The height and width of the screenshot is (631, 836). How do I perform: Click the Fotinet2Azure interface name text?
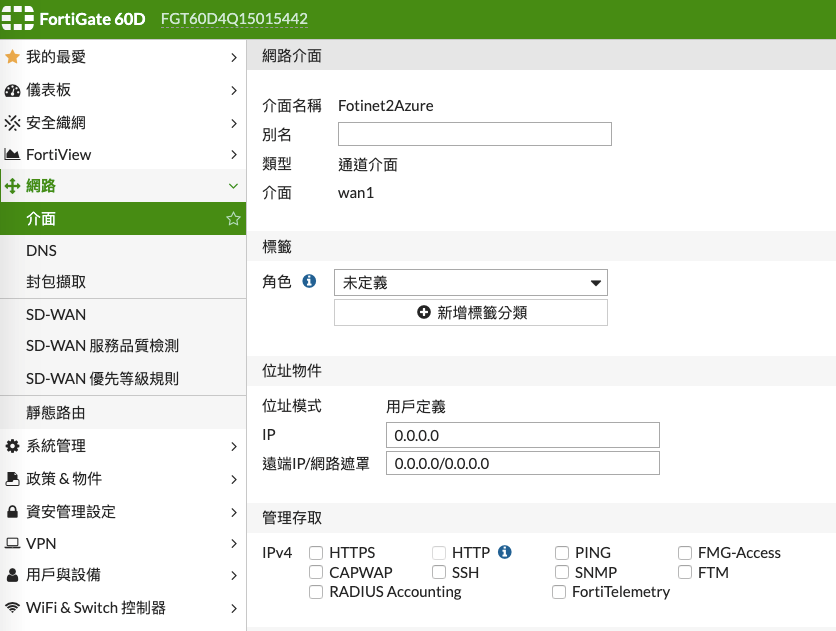click(x=385, y=106)
